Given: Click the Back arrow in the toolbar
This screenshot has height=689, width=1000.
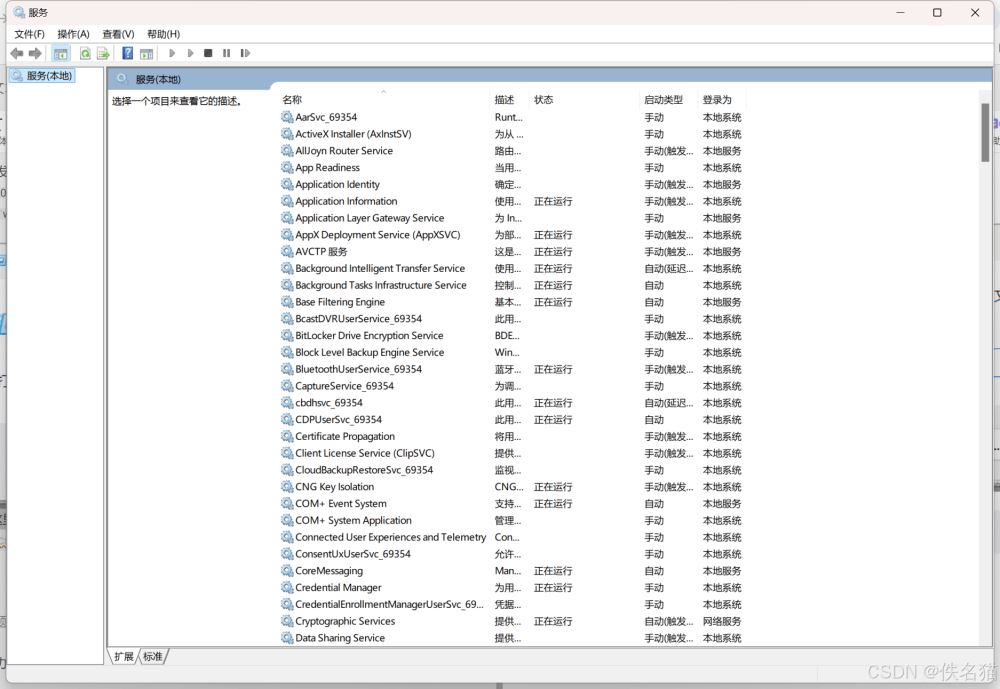Looking at the screenshot, I should tap(16, 53).
